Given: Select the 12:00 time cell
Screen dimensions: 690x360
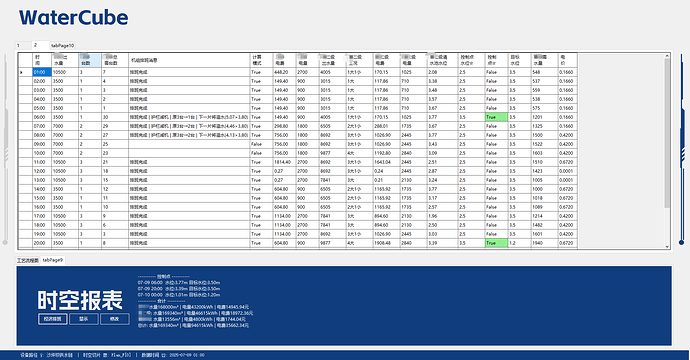Looking at the screenshot, I should [x=42, y=171].
